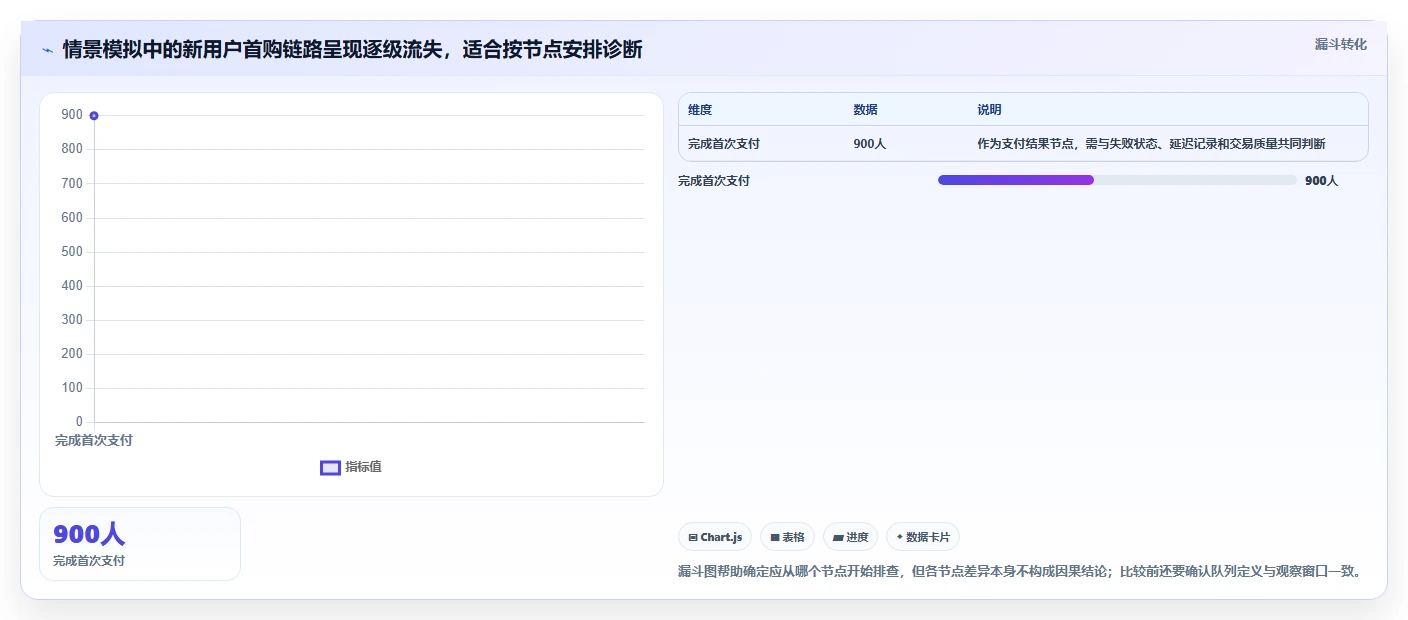Click the 情景模拟 headline title text
Viewport: 1408px width, 620px height.
pyautogui.click(x=352, y=49)
